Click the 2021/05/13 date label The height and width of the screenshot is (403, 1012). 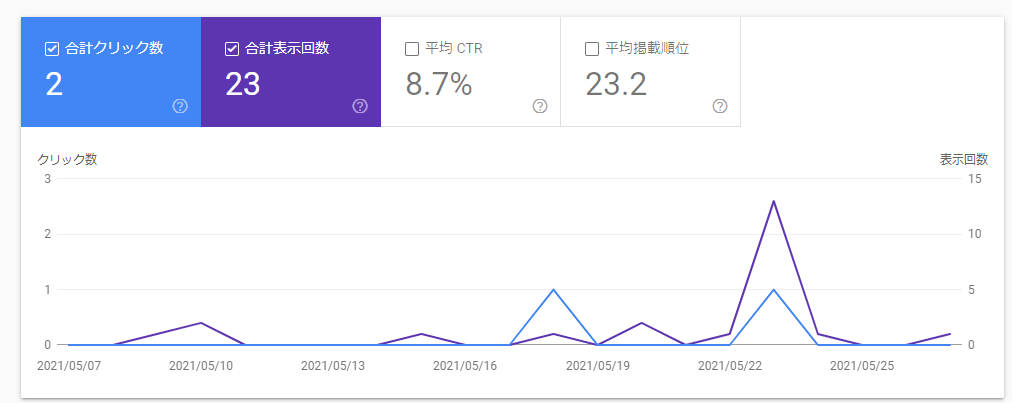pyautogui.click(x=333, y=366)
